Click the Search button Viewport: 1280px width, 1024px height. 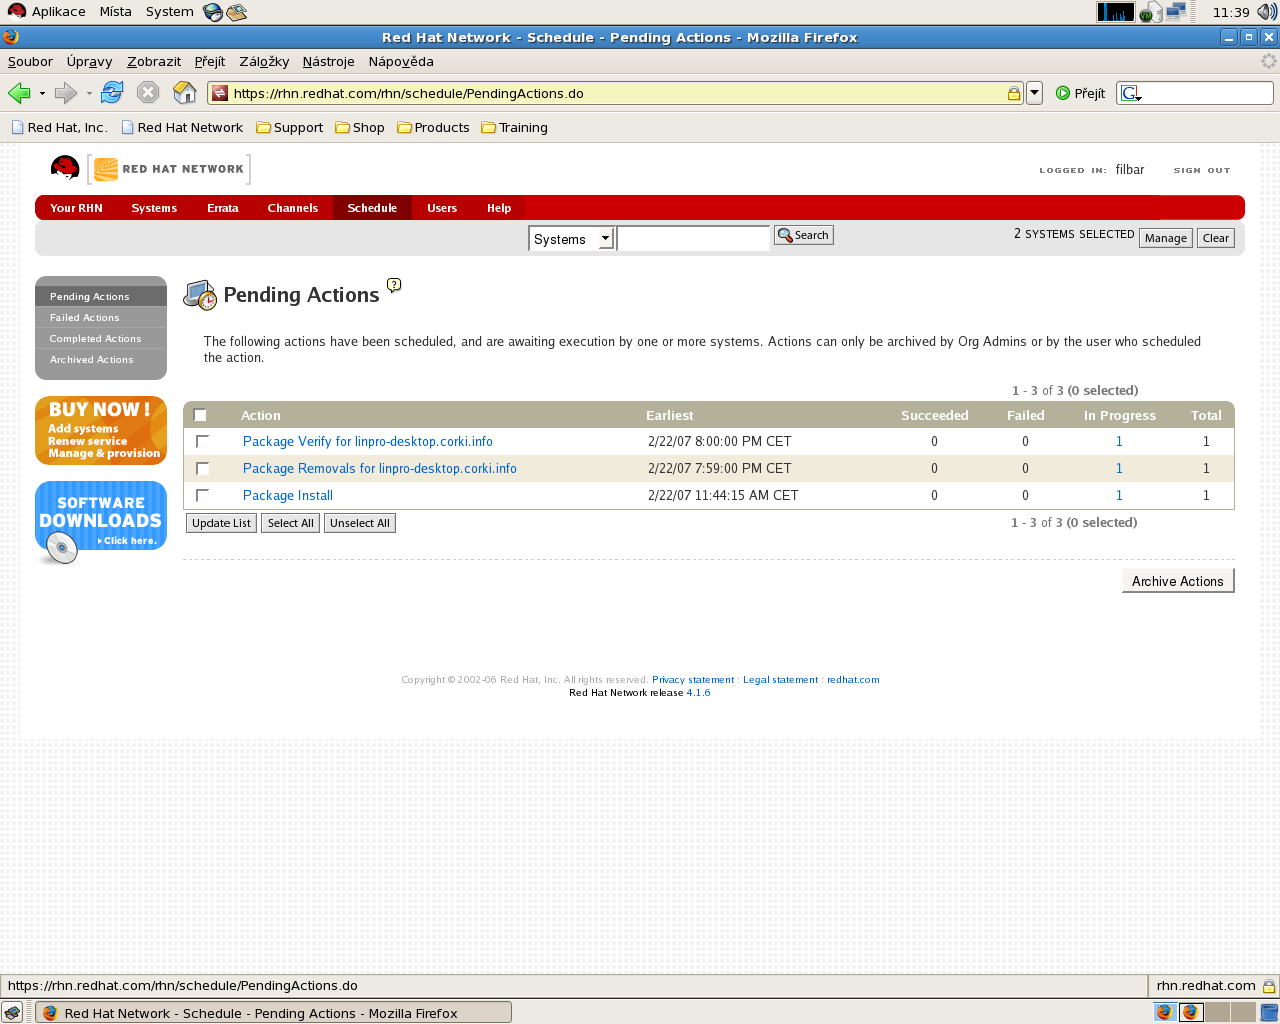point(804,235)
